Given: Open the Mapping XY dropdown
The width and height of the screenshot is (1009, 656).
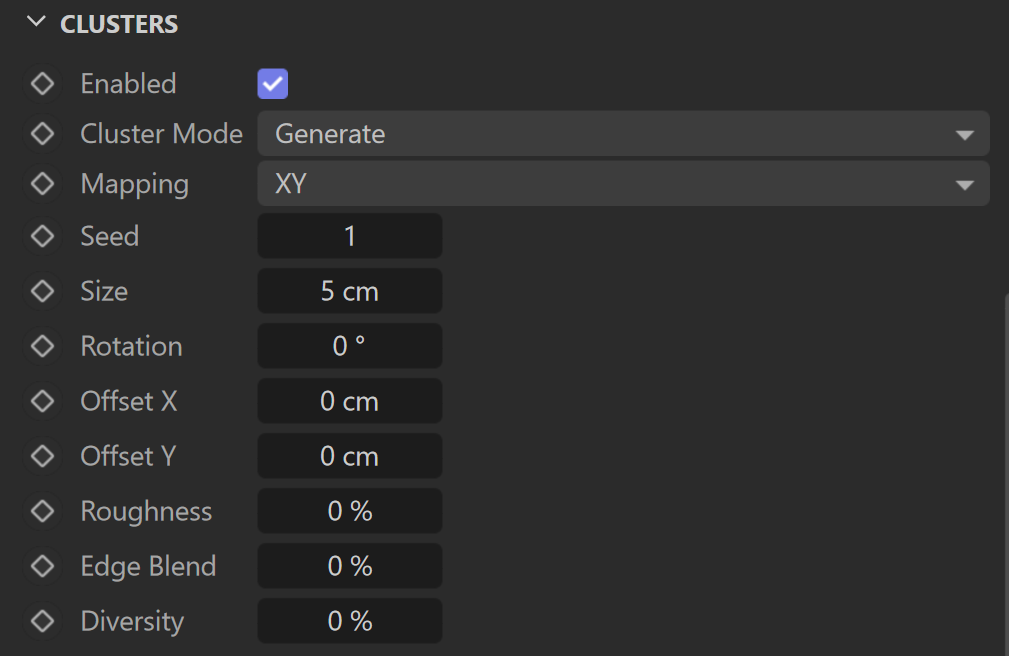Looking at the screenshot, I should click(x=624, y=184).
